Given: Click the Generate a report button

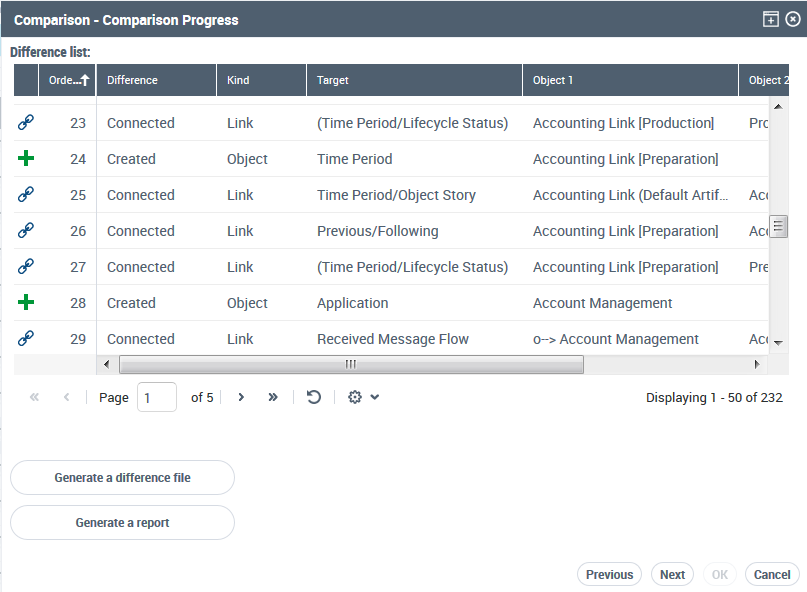Looking at the screenshot, I should pyautogui.click(x=122, y=523).
